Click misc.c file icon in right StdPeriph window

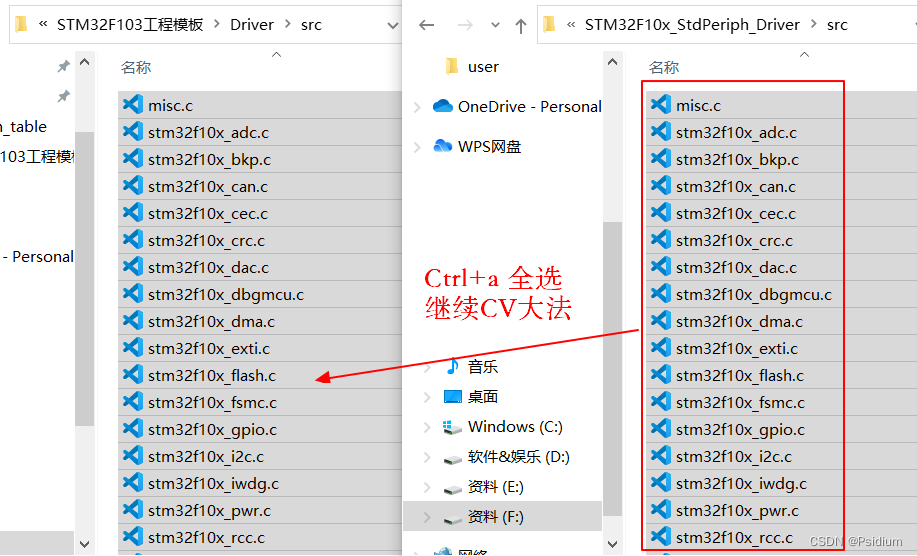661,105
